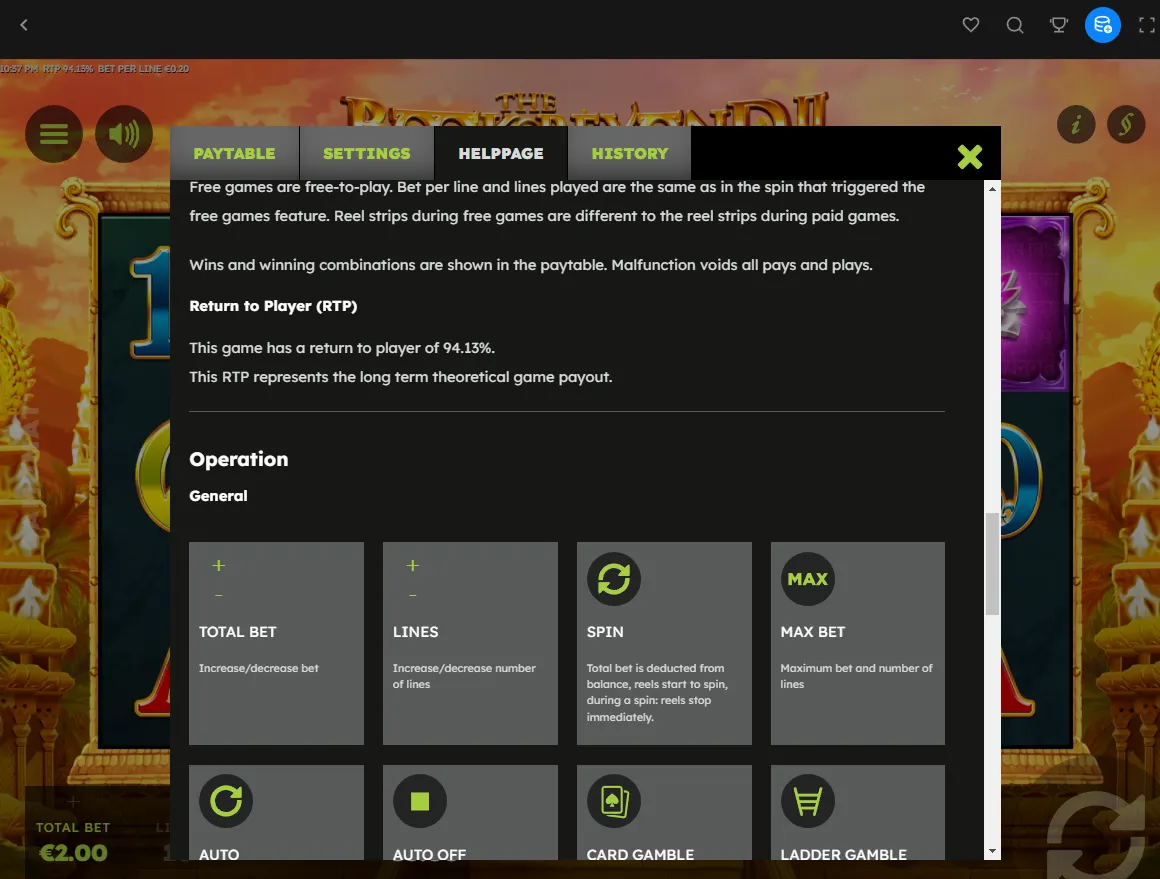The image size is (1160, 879).
Task: Open the info 'i' button
Action: (1076, 124)
